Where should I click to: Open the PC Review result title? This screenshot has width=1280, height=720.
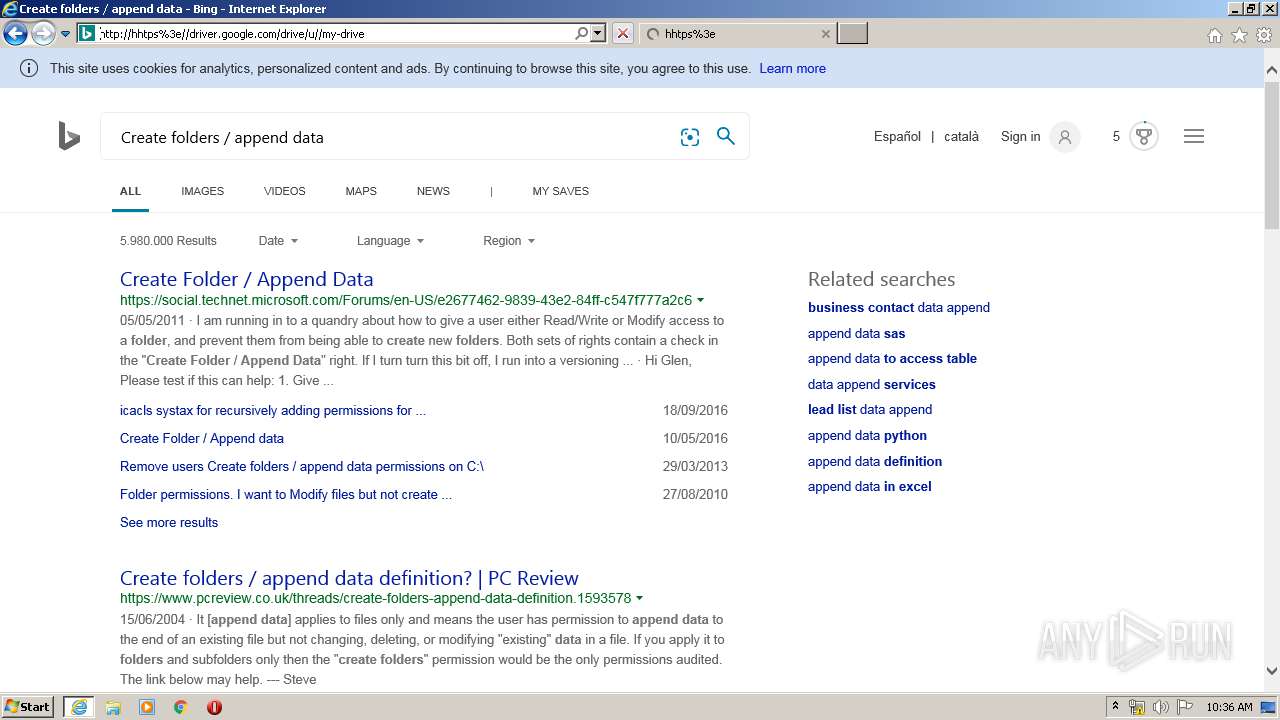point(349,578)
